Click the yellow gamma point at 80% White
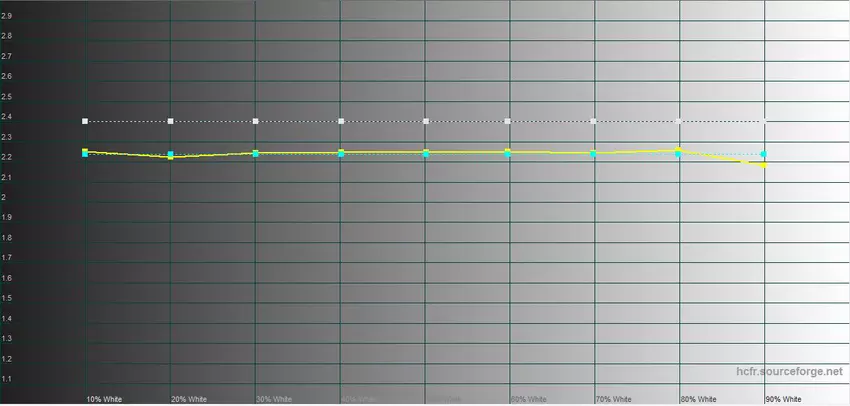Viewport: 850px width, 406px height. (x=679, y=150)
